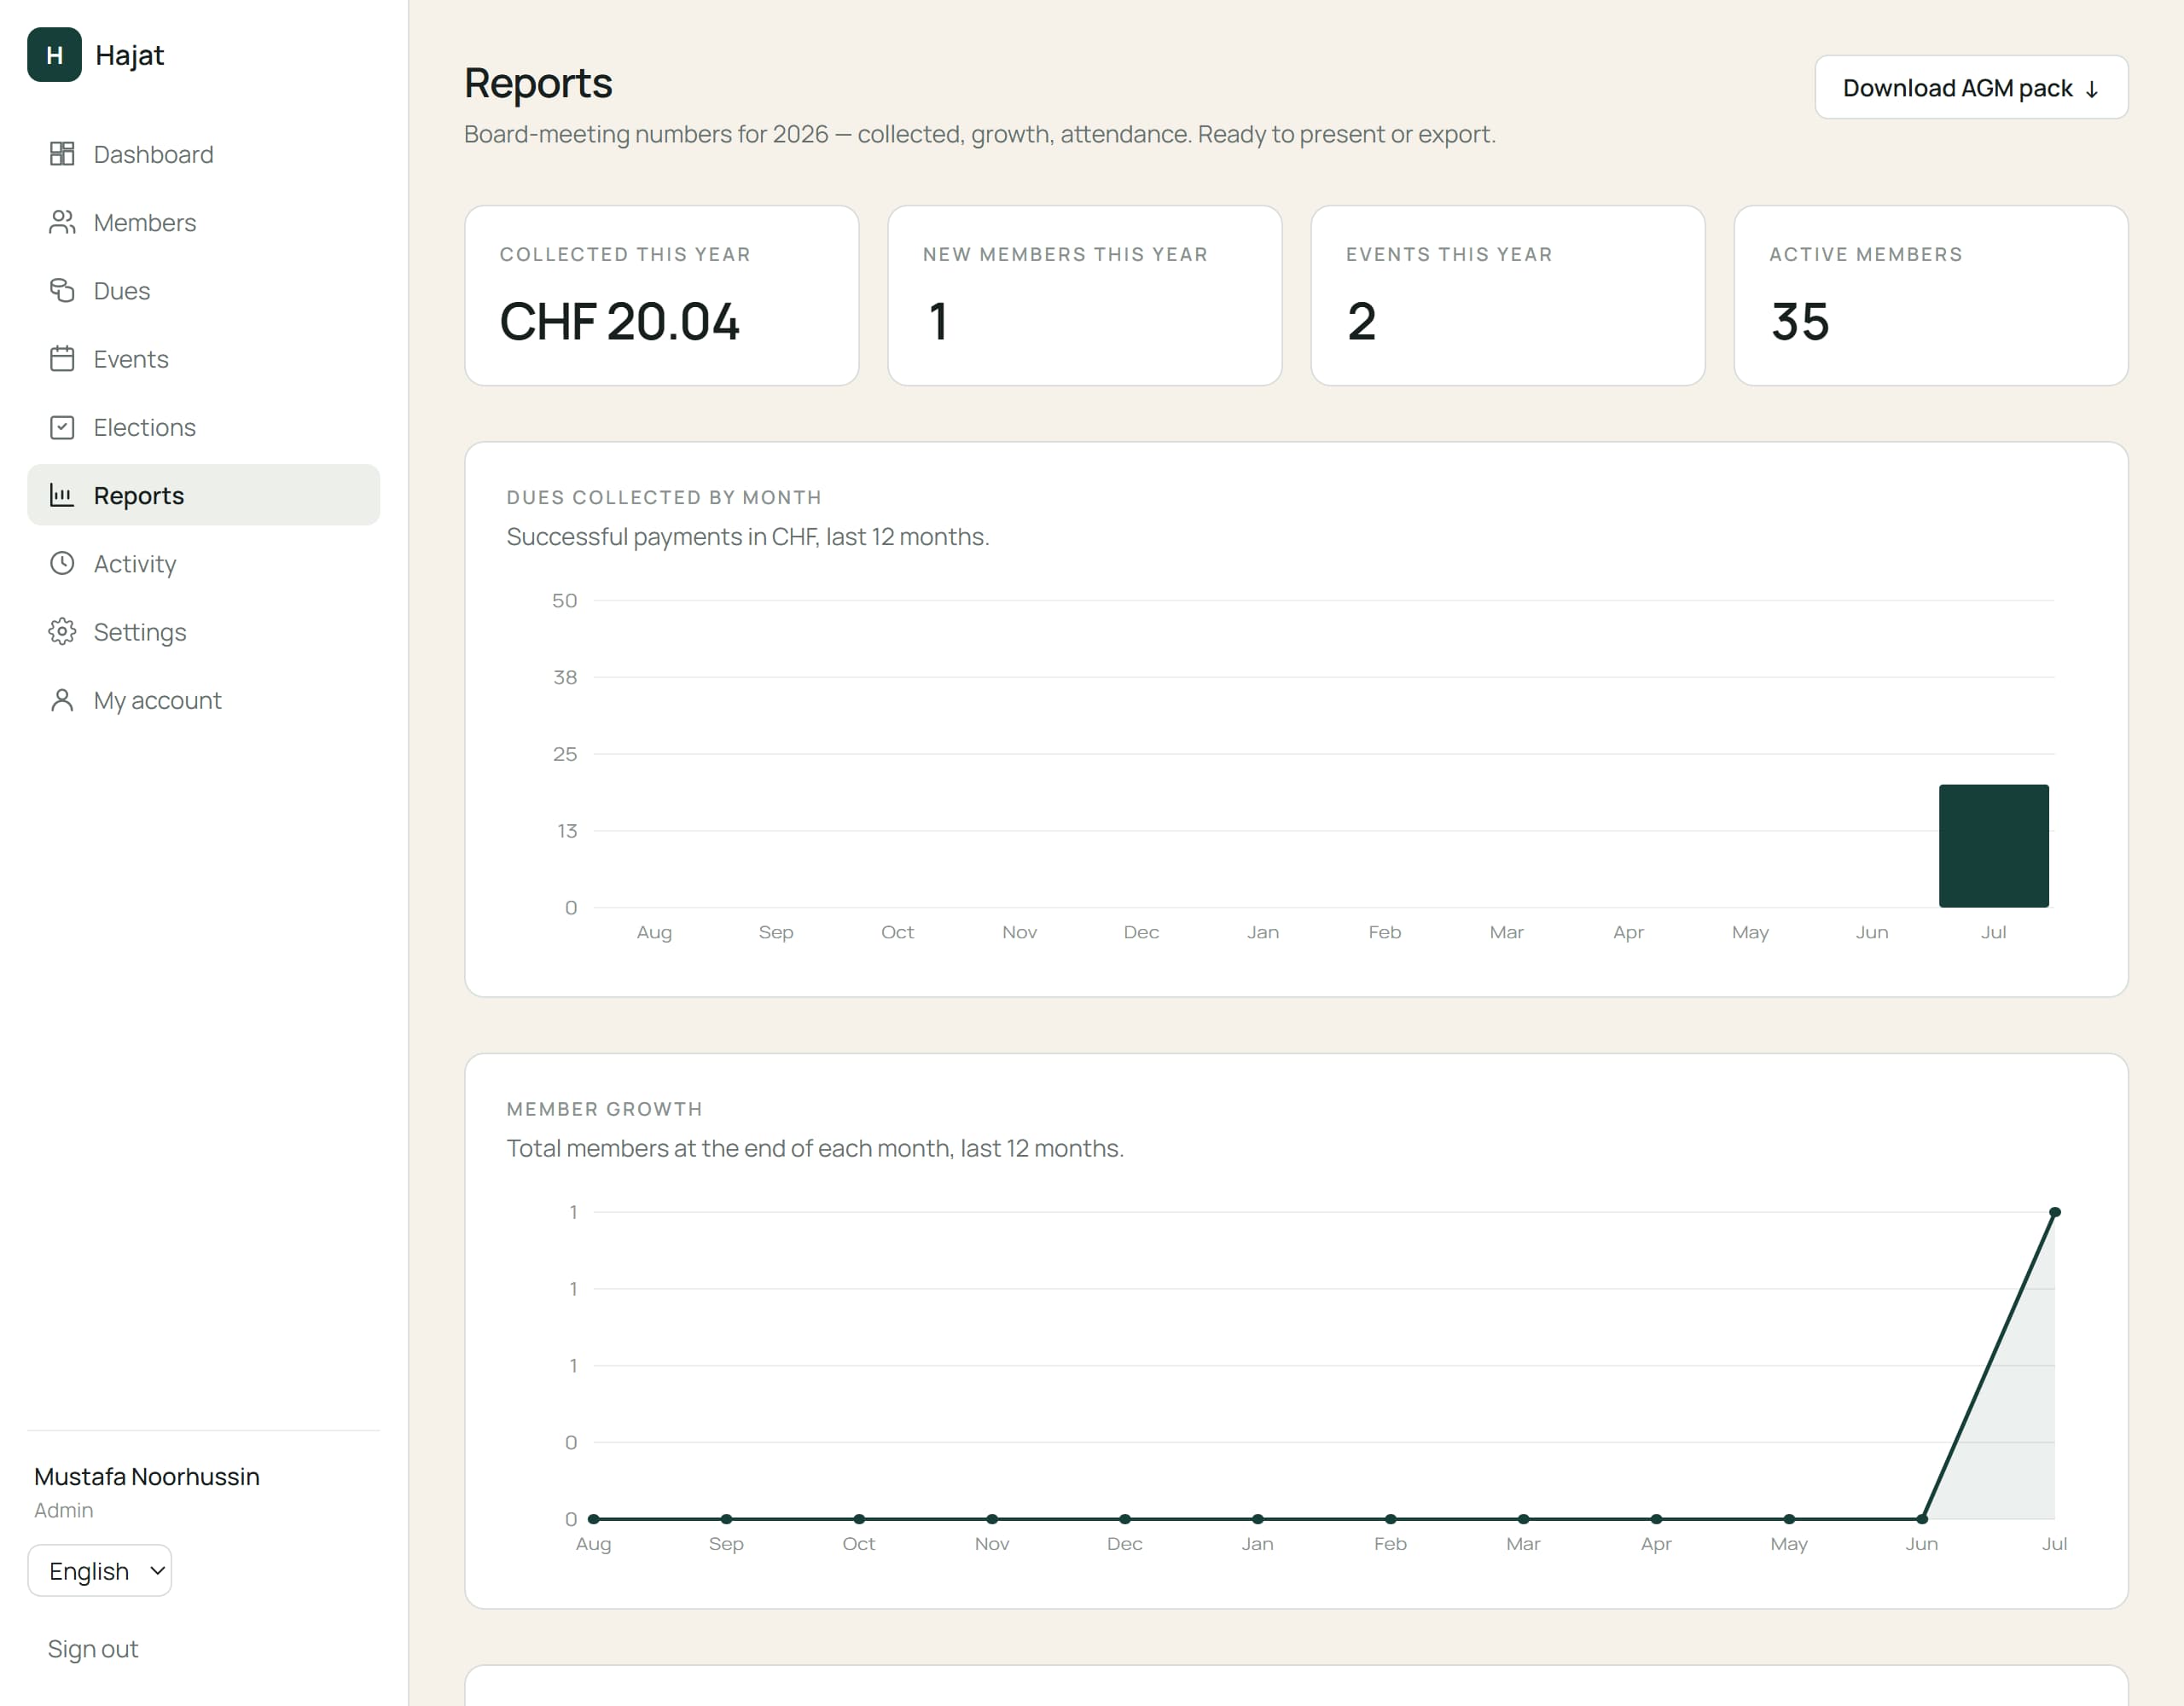Click the Dec label on dues chart axis

[x=1141, y=932]
